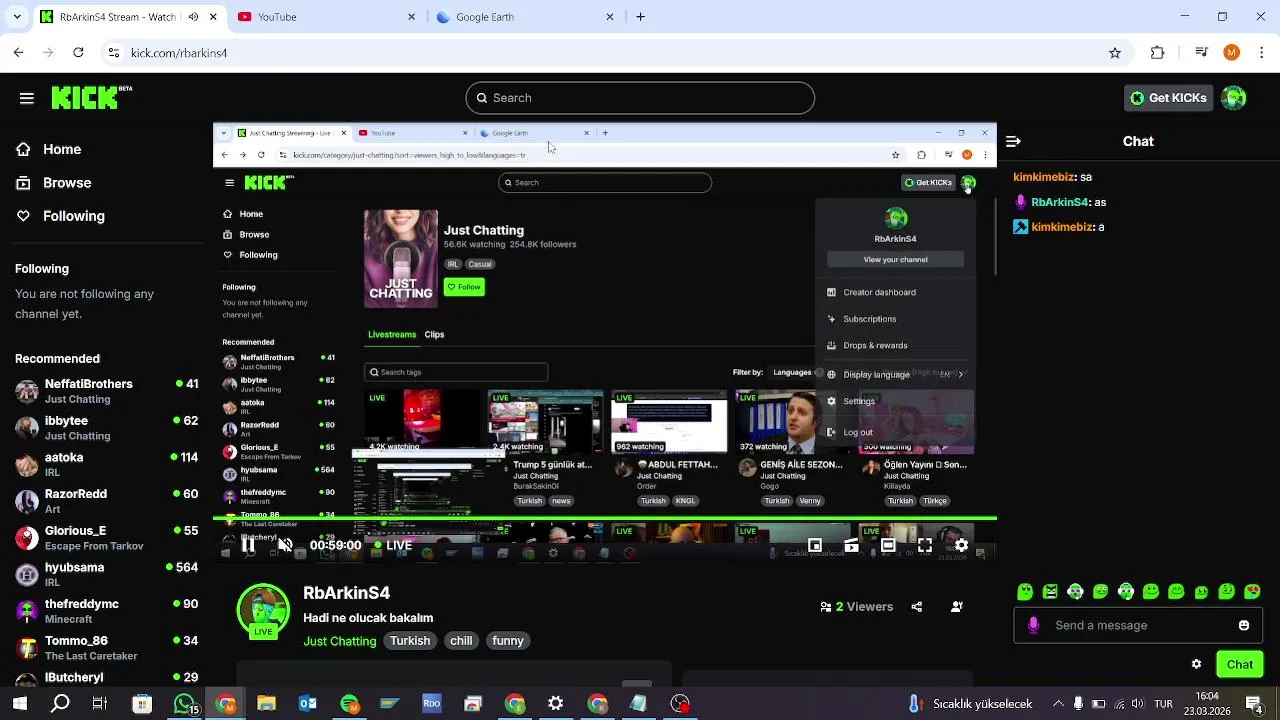Open a new browser tab
The image size is (1280, 720).
[640, 17]
